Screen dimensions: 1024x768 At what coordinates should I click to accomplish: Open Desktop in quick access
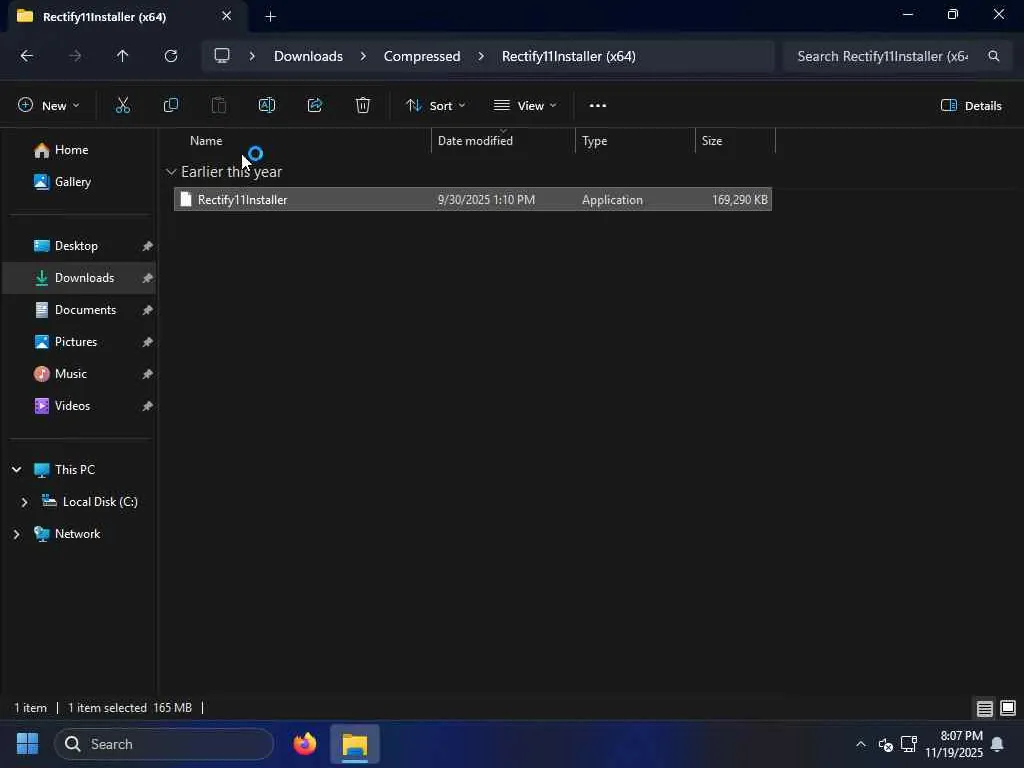click(x=76, y=246)
